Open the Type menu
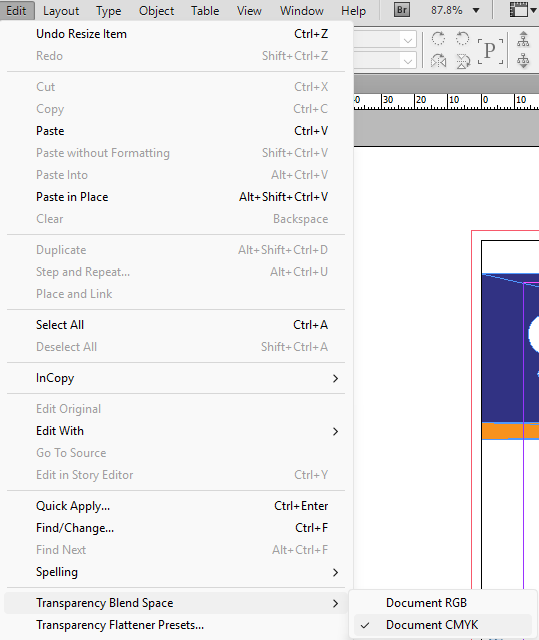The height and width of the screenshot is (640, 539). (109, 11)
